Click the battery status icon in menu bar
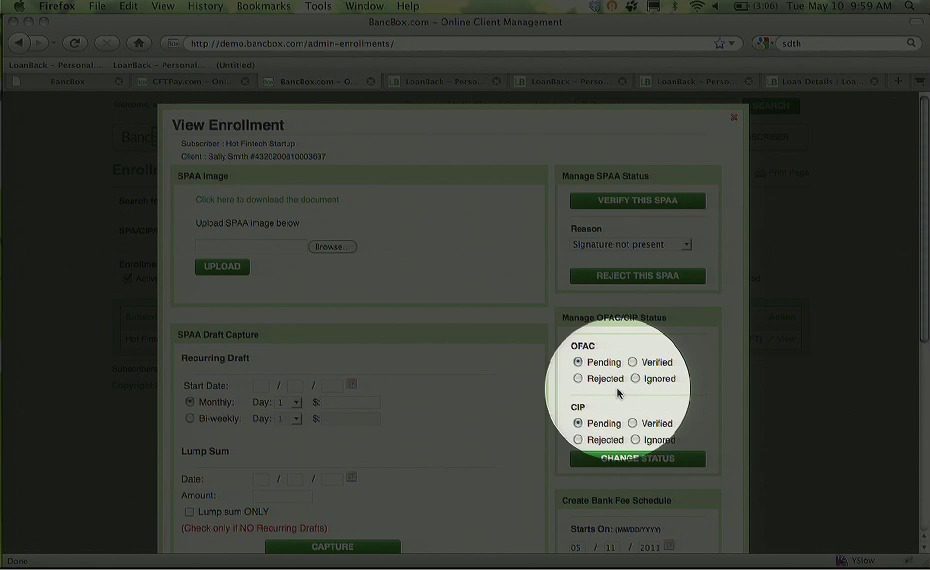The image size is (930, 570). click(x=741, y=7)
